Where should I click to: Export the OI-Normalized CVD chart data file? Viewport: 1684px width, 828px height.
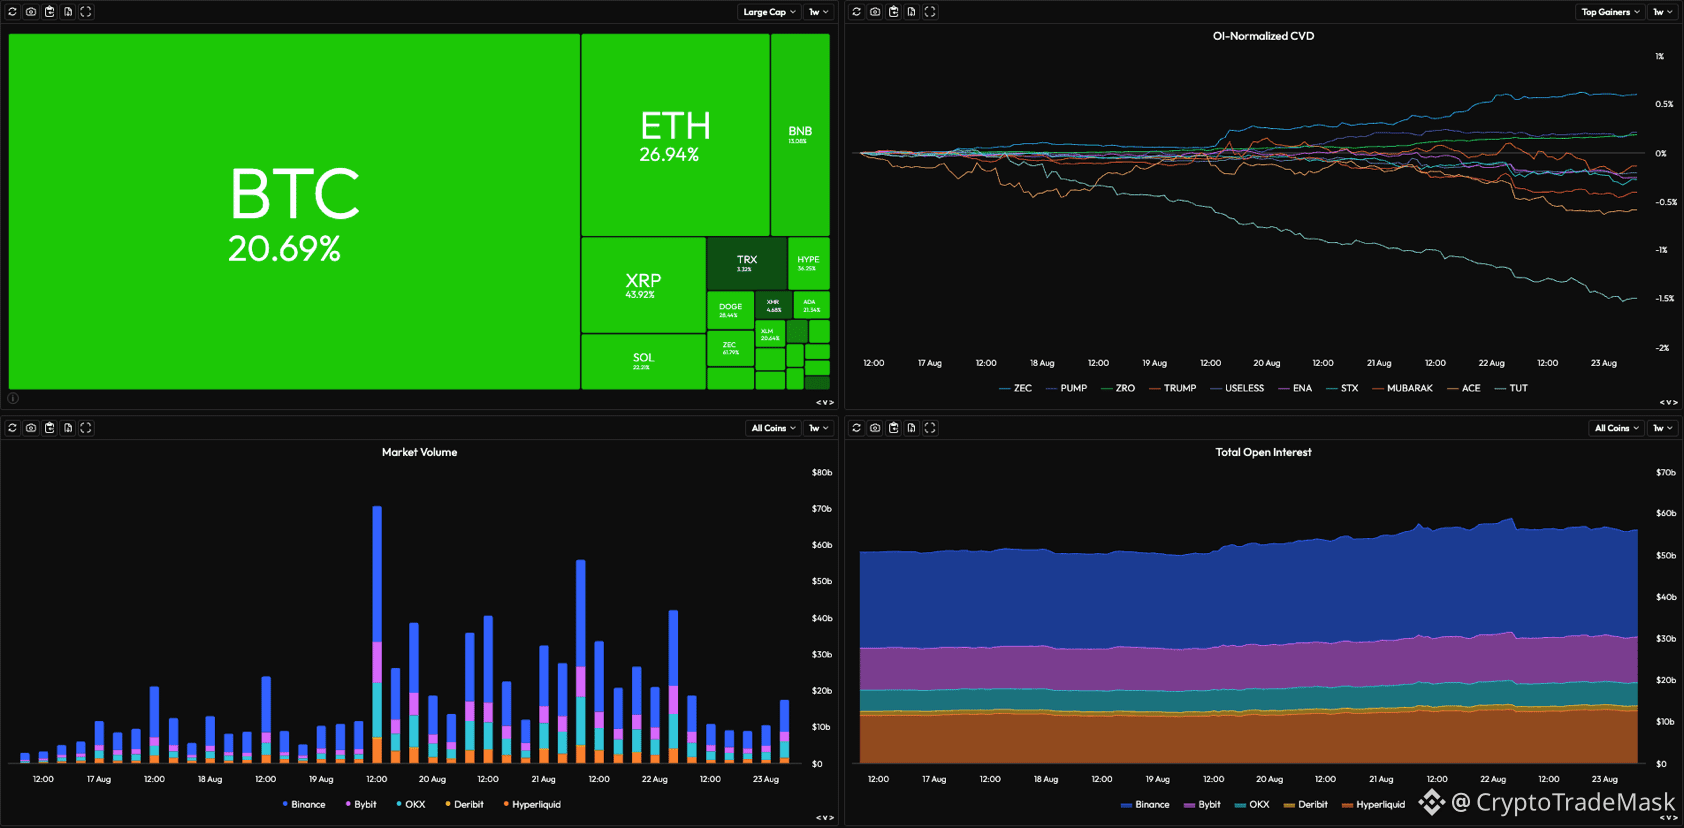coord(912,12)
